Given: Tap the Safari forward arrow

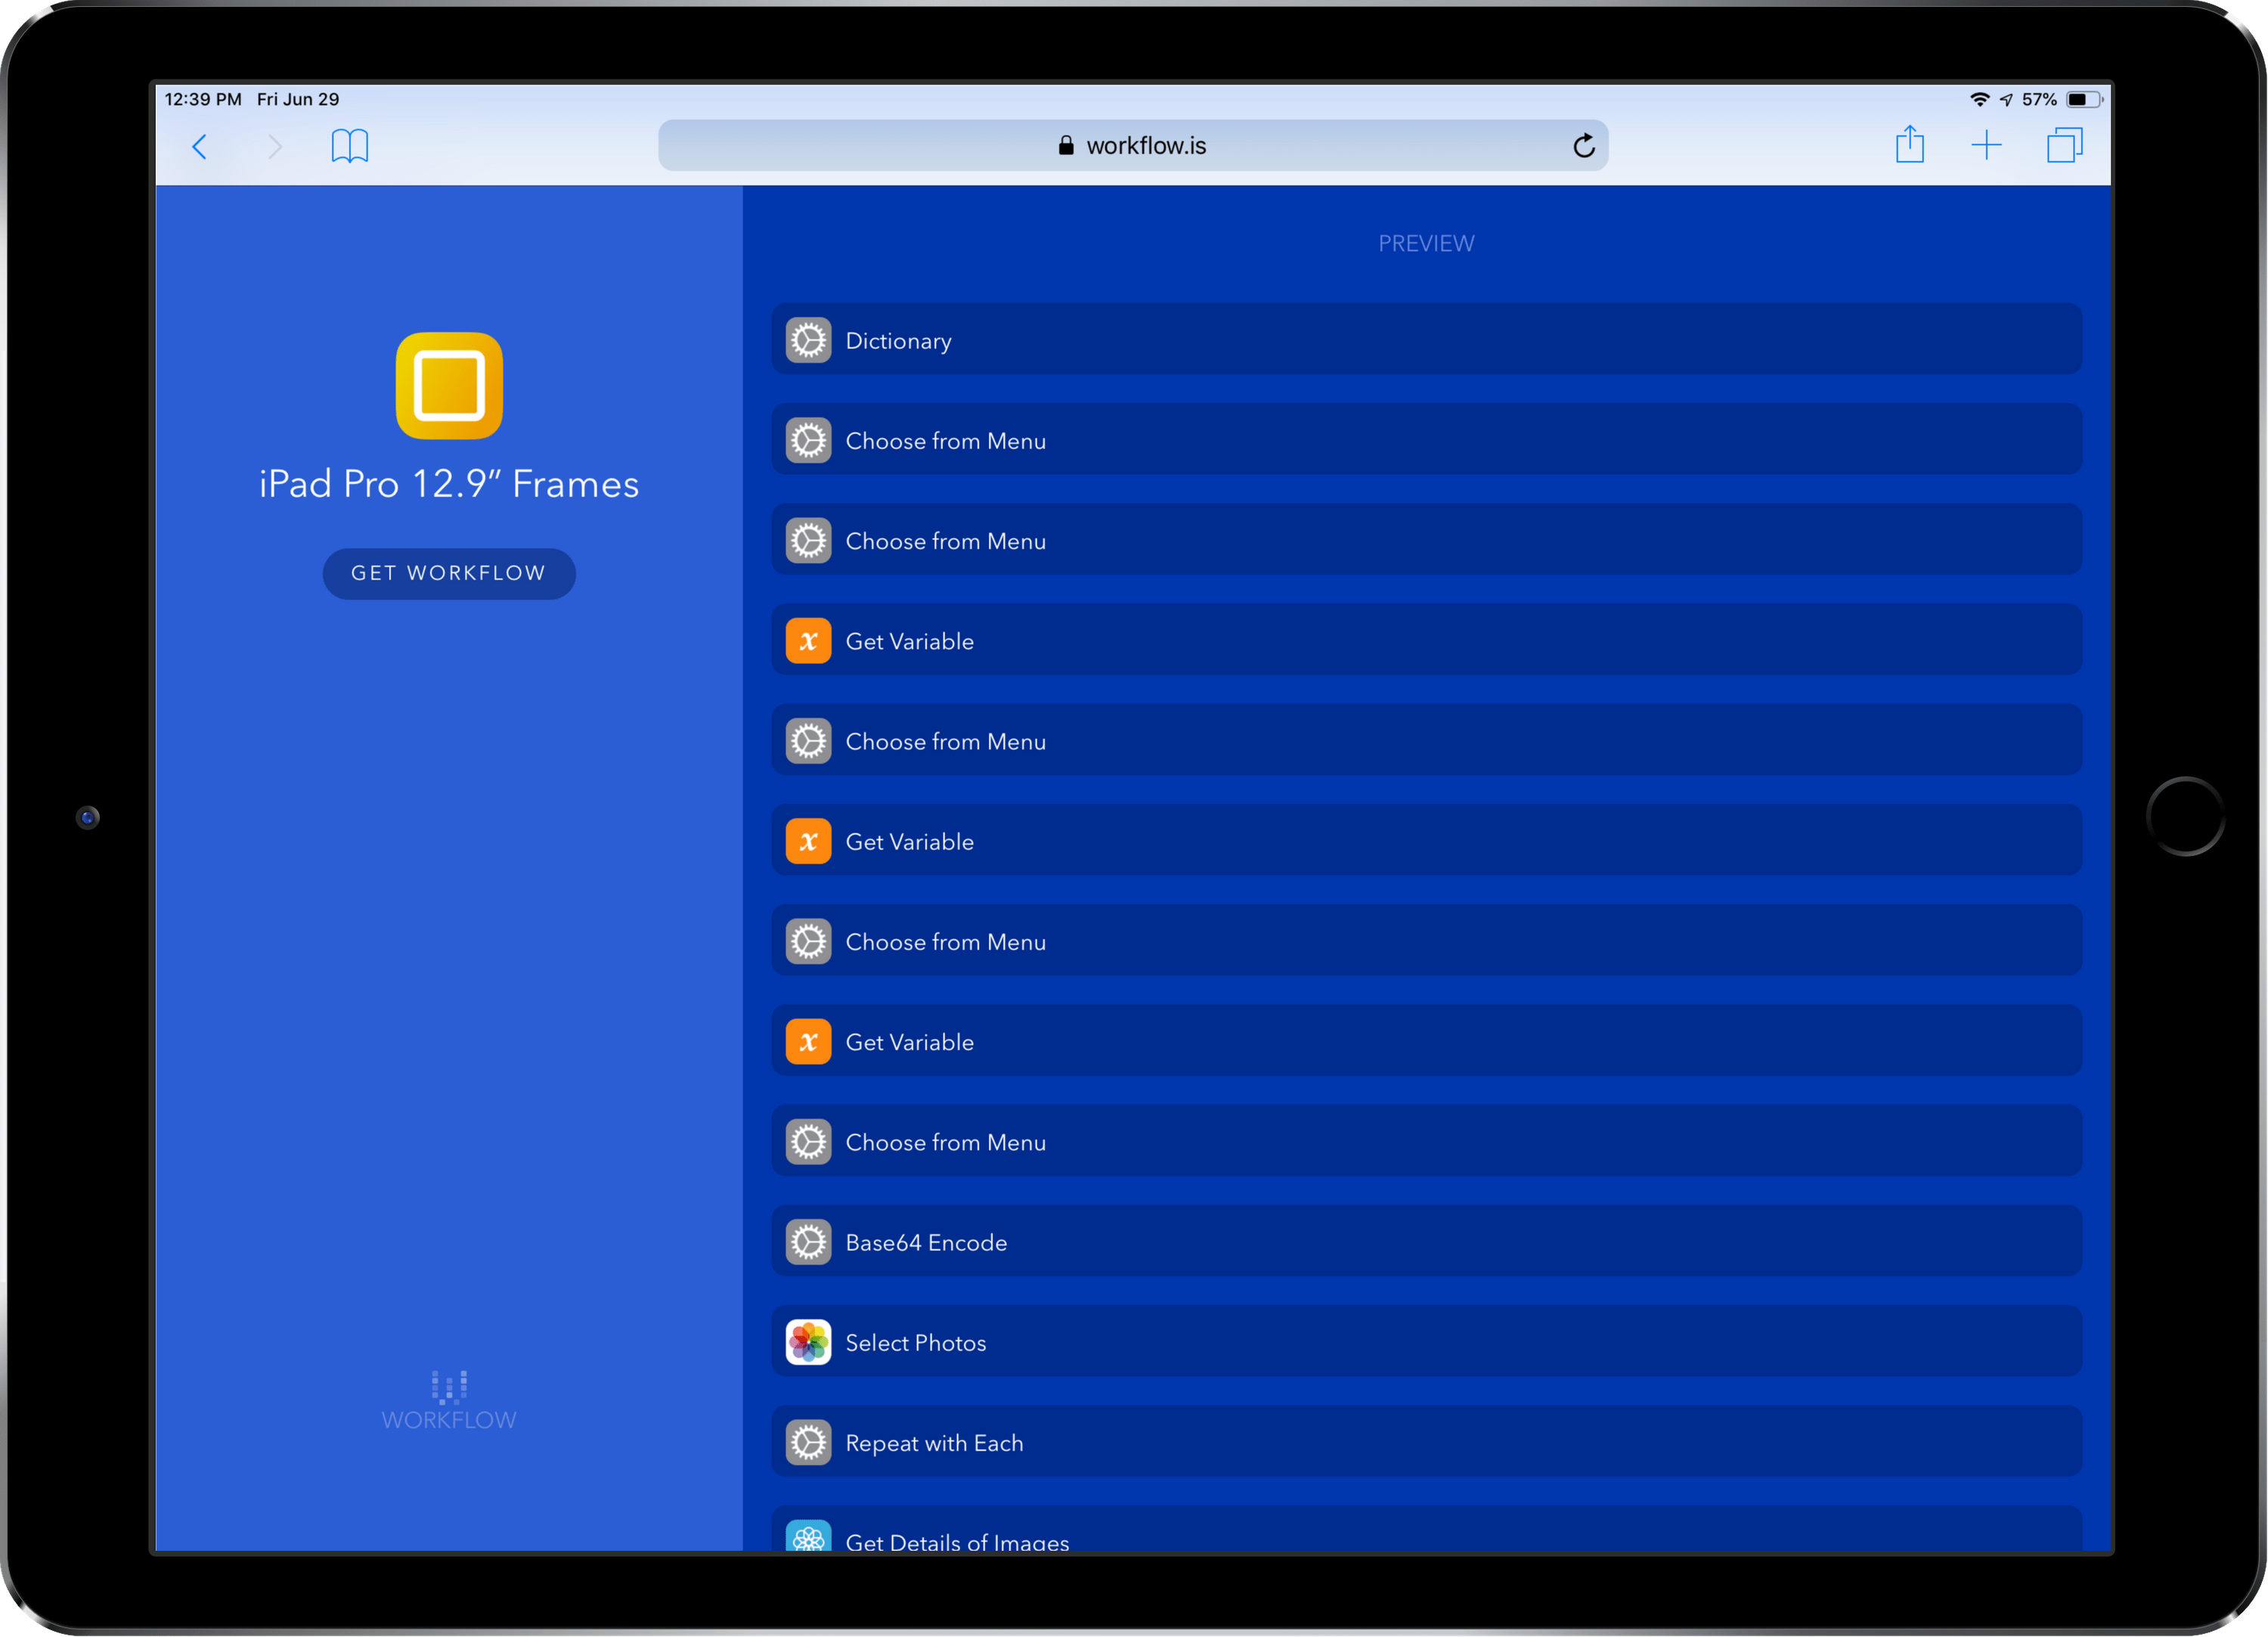Looking at the screenshot, I should click(x=275, y=147).
